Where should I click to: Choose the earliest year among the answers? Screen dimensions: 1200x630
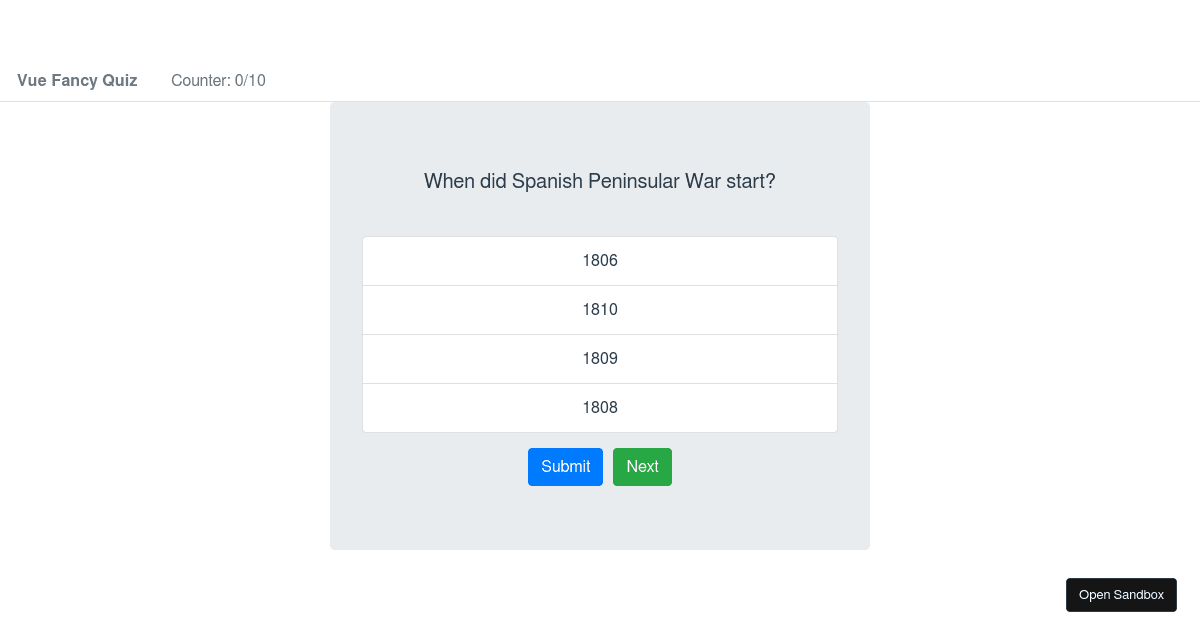click(x=600, y=261)
